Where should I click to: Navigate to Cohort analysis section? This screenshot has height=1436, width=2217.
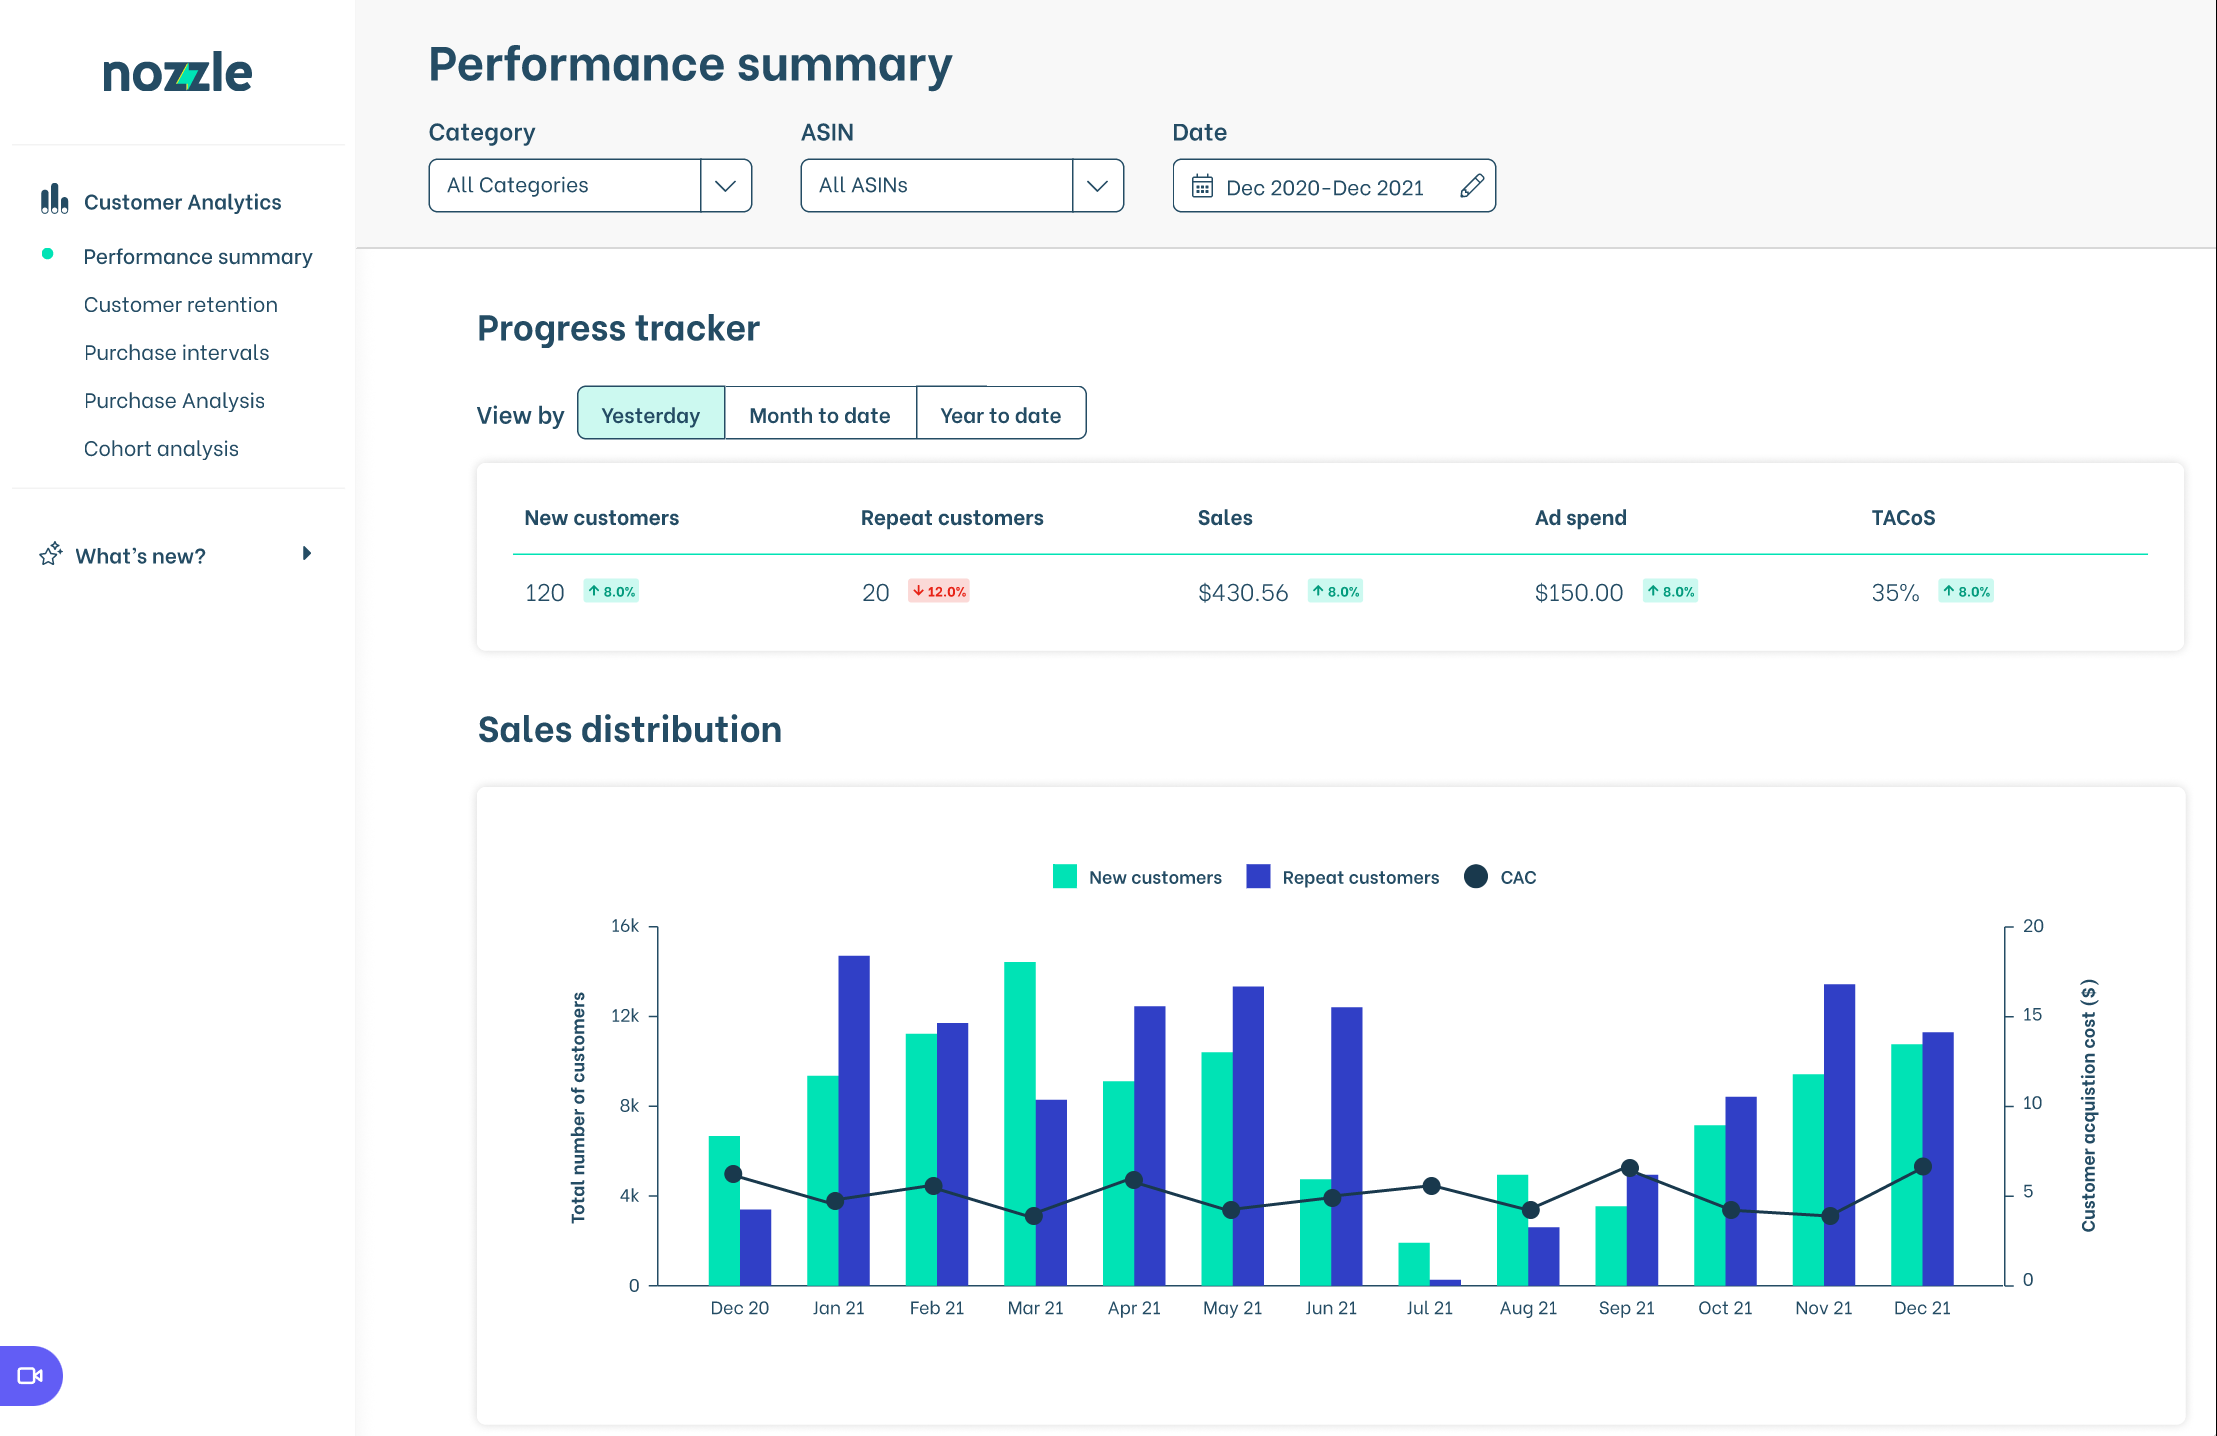[162, 449]
